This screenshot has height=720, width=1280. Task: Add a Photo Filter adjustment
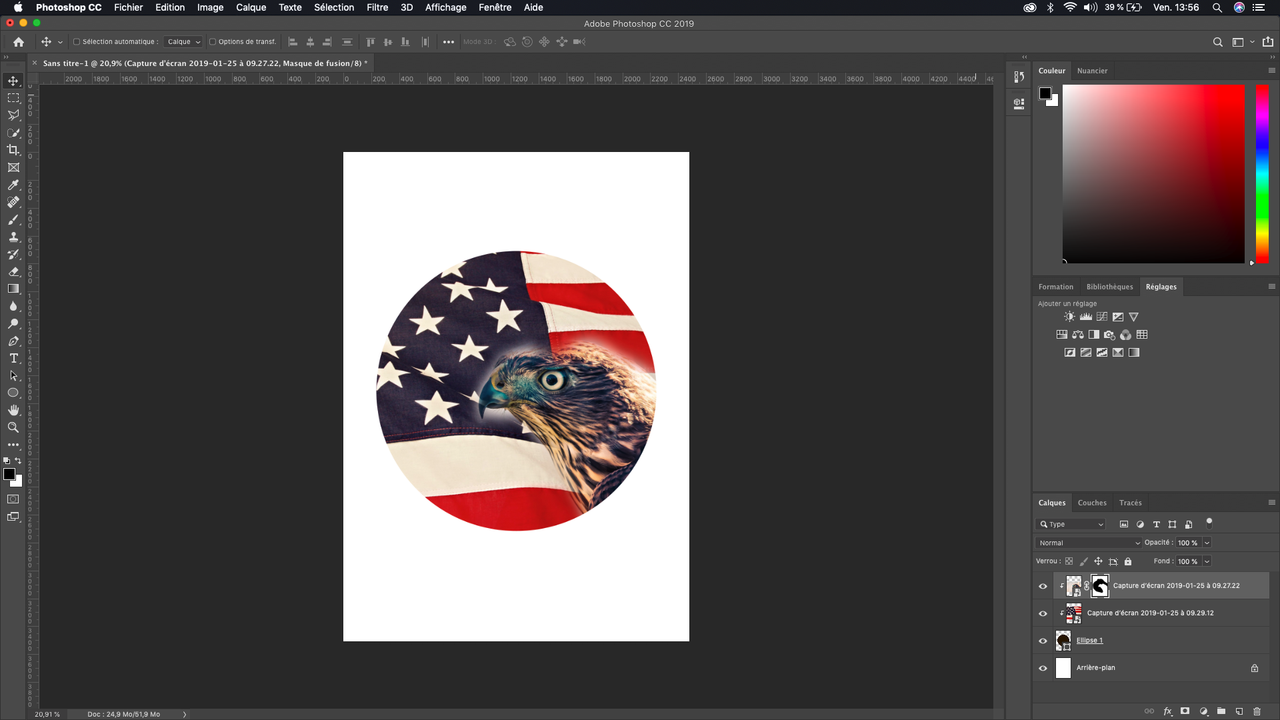(x=1110, y=335)
